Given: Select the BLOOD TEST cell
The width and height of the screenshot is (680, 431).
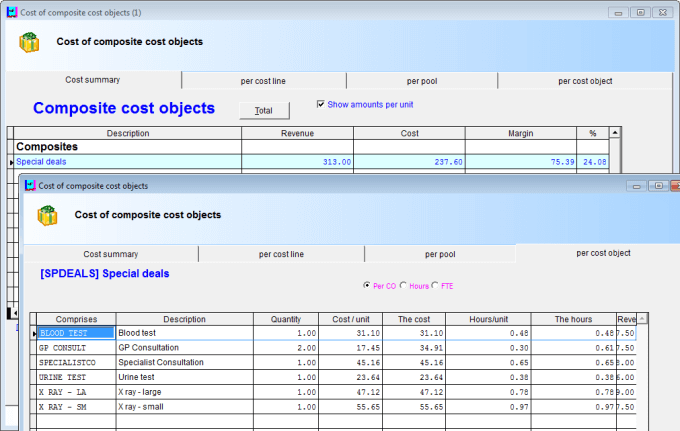Looking at the screenshot, I should click(65, 333).
